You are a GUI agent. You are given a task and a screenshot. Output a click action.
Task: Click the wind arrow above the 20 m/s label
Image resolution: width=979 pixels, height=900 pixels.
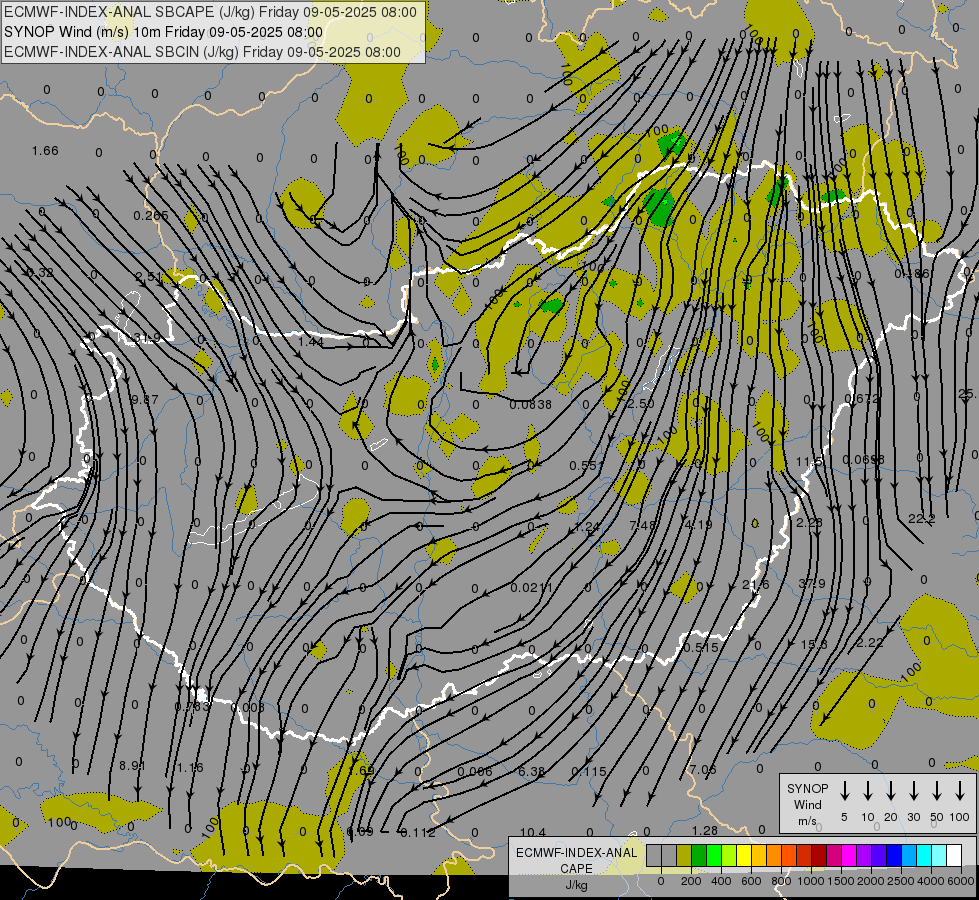[891, 791]
